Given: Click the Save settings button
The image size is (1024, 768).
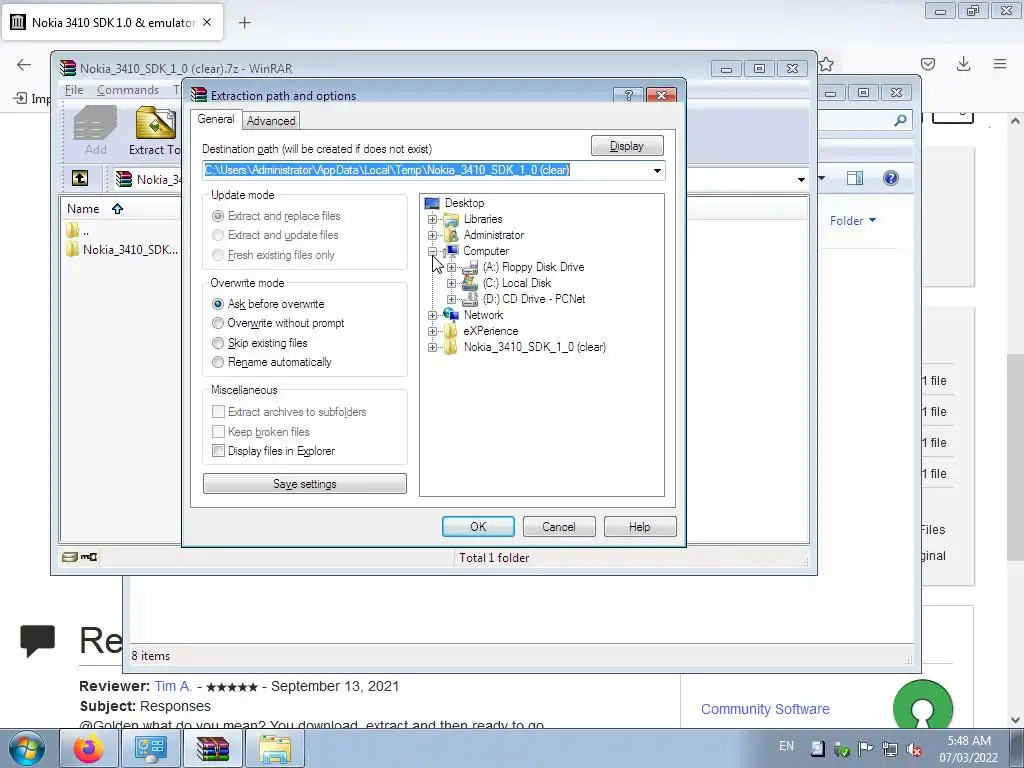Looking at the screenshot, I should 305,484.
